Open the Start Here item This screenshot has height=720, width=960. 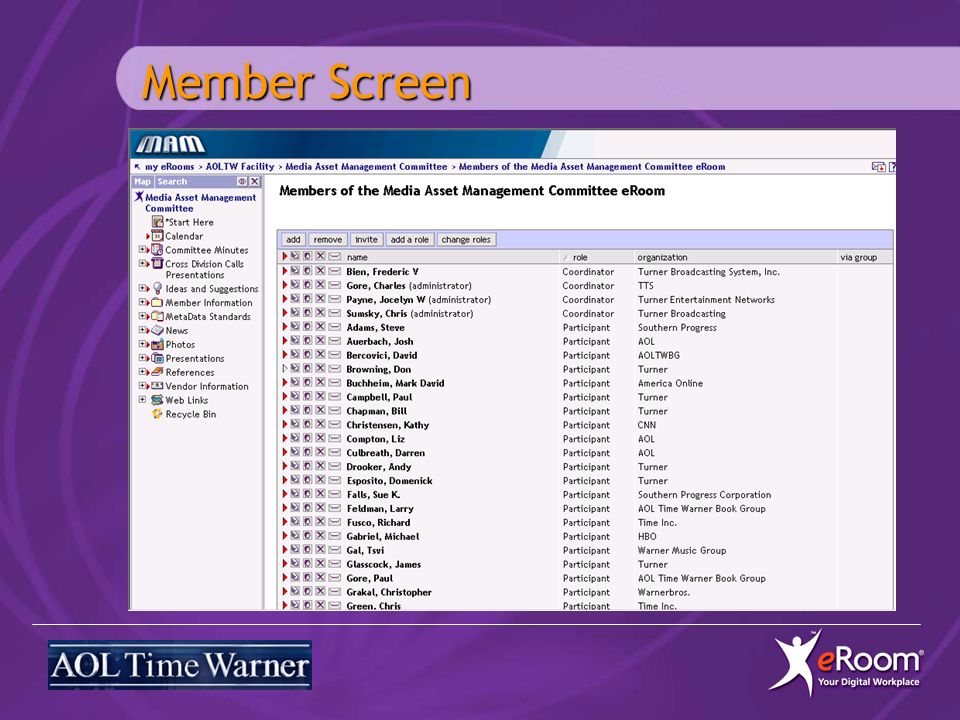coord(190,222)
